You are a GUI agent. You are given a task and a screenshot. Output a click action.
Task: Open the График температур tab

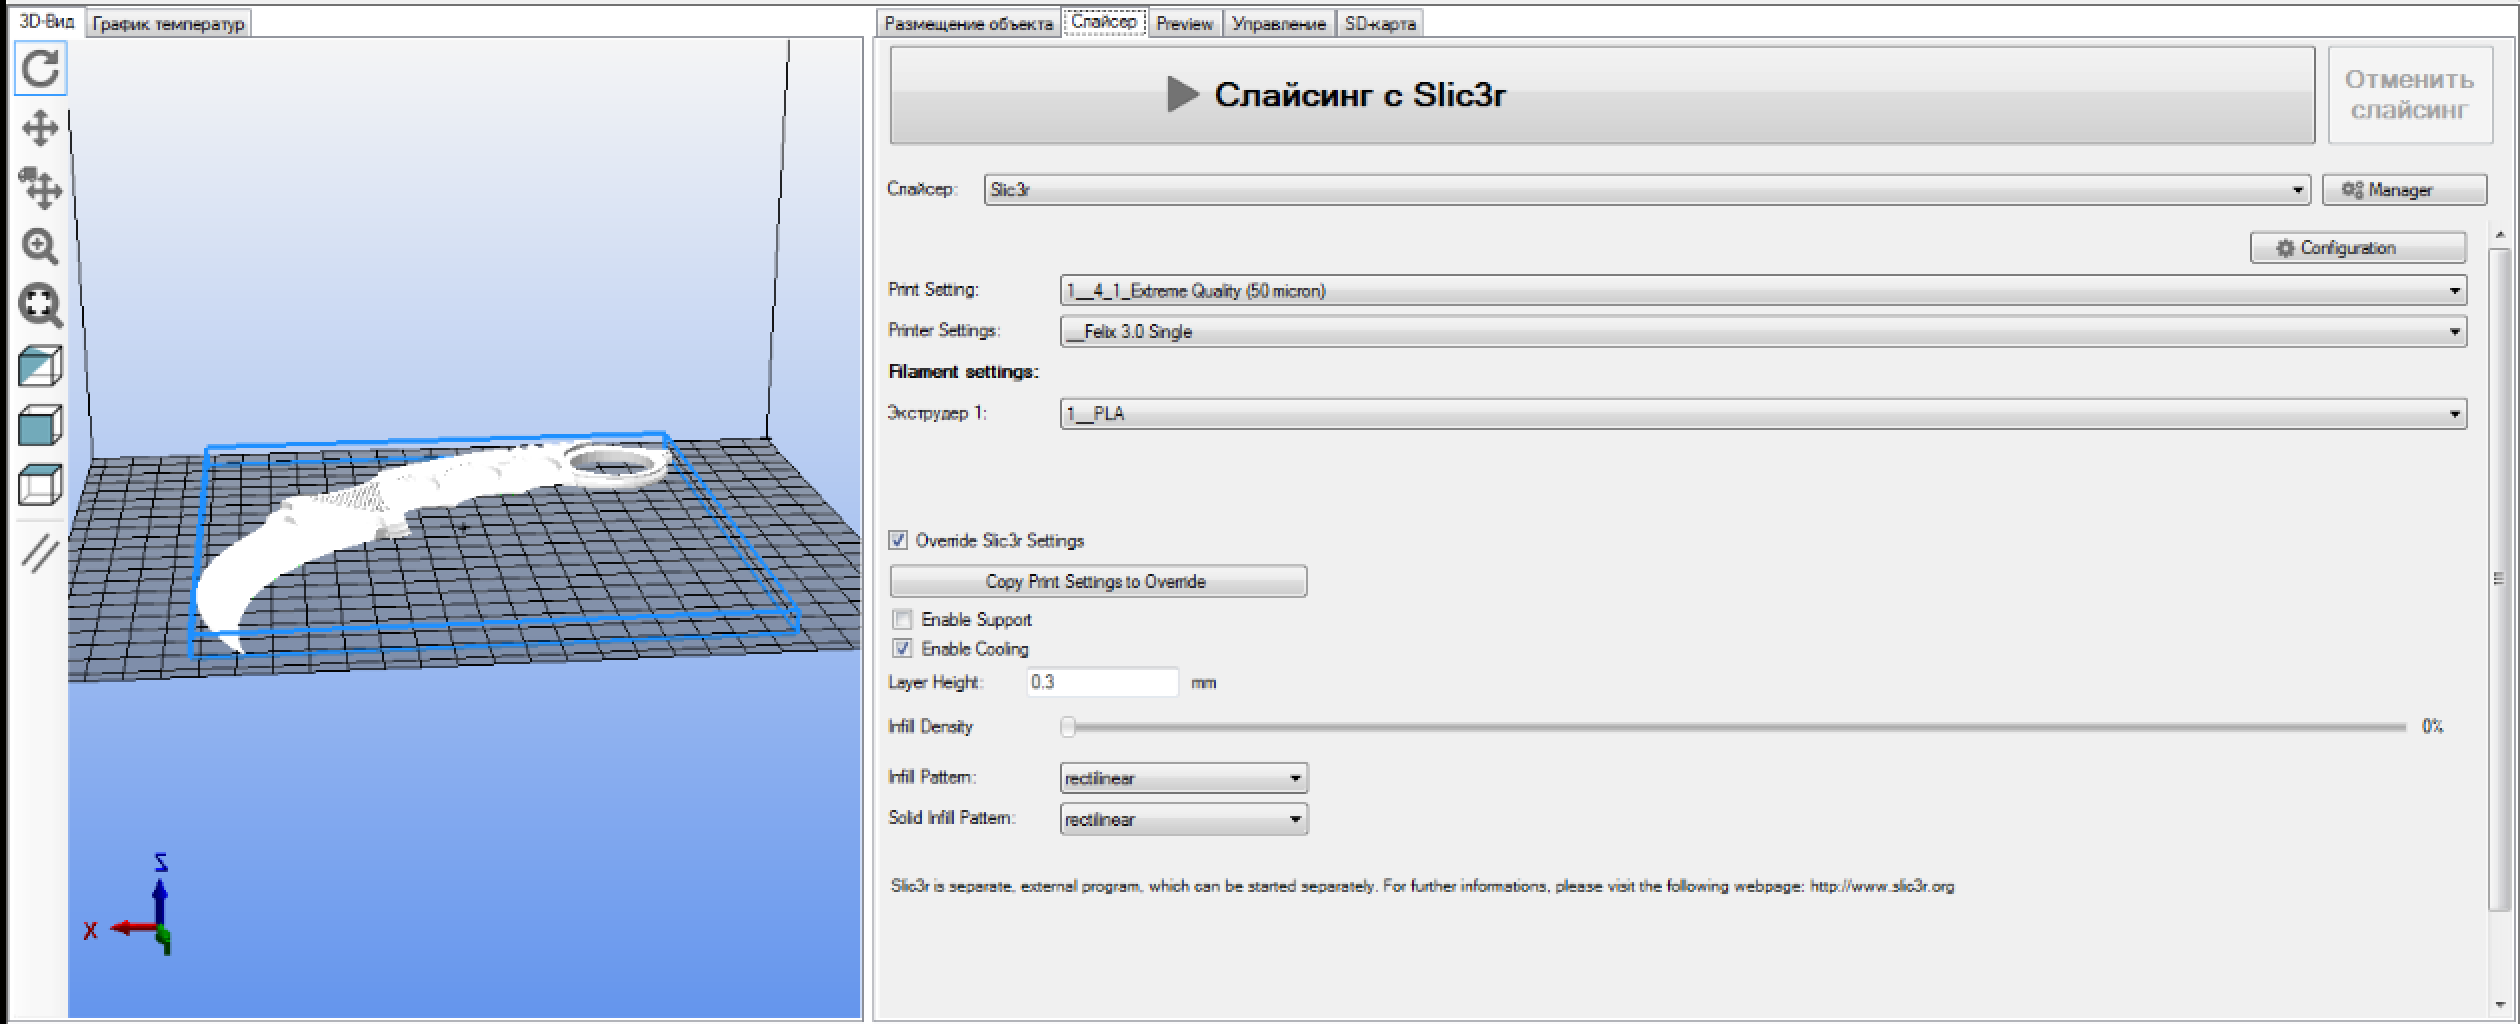(168, 24)
